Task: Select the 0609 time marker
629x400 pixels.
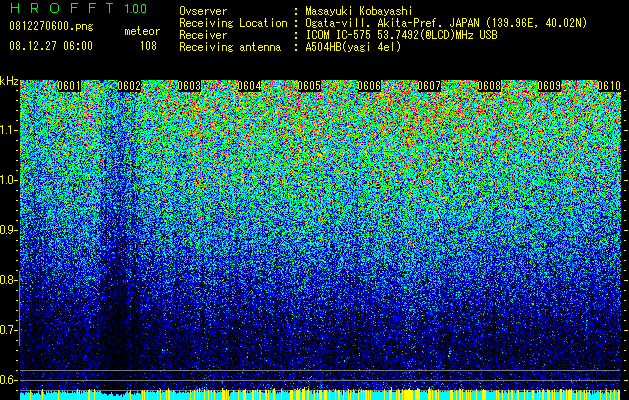Action: pos(549,86)
